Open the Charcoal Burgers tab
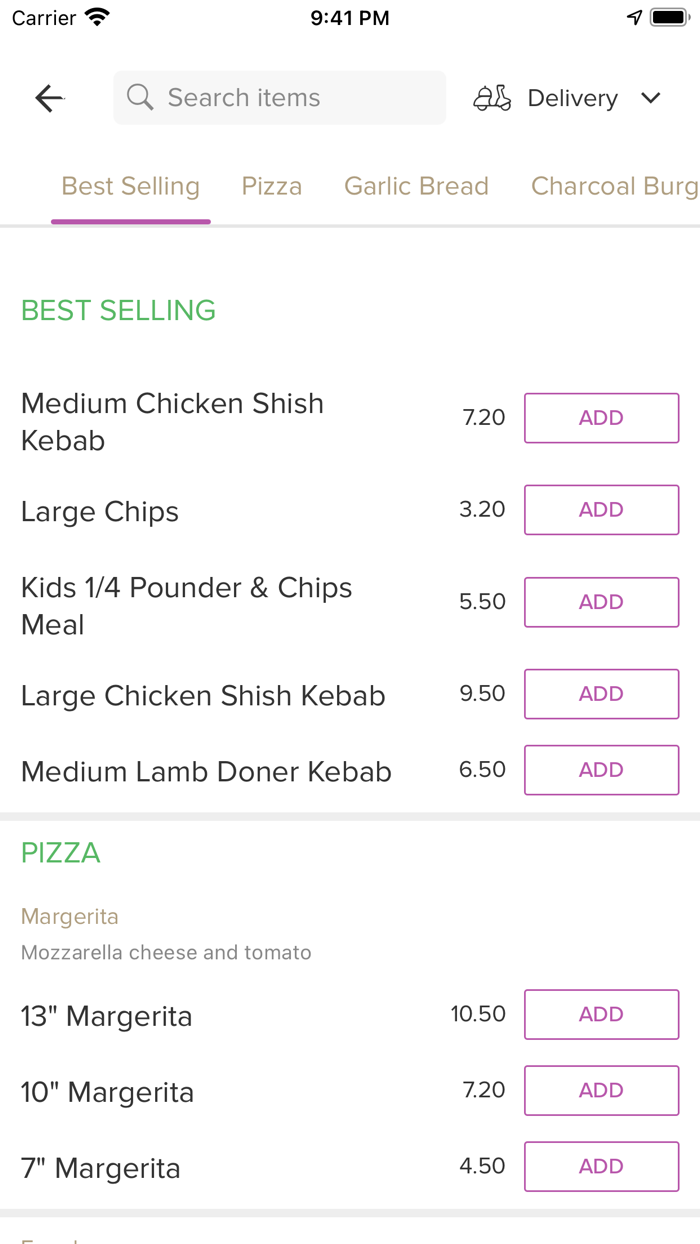This screenshot has height=1244, width=700. coord(614,186)
